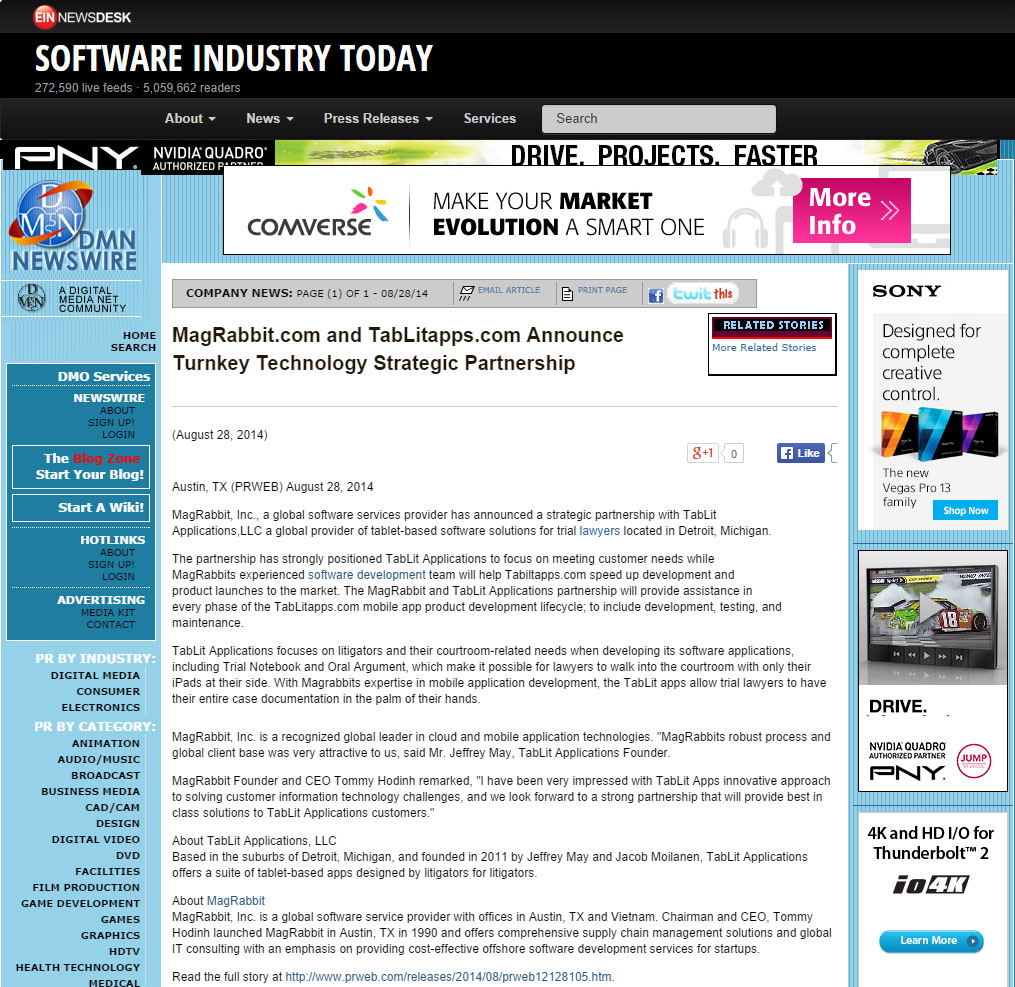Open the AUDIO/MUSIC category
Viewport: 1015px width, 987px height.
pyautogui.click(x=98, y=759)
